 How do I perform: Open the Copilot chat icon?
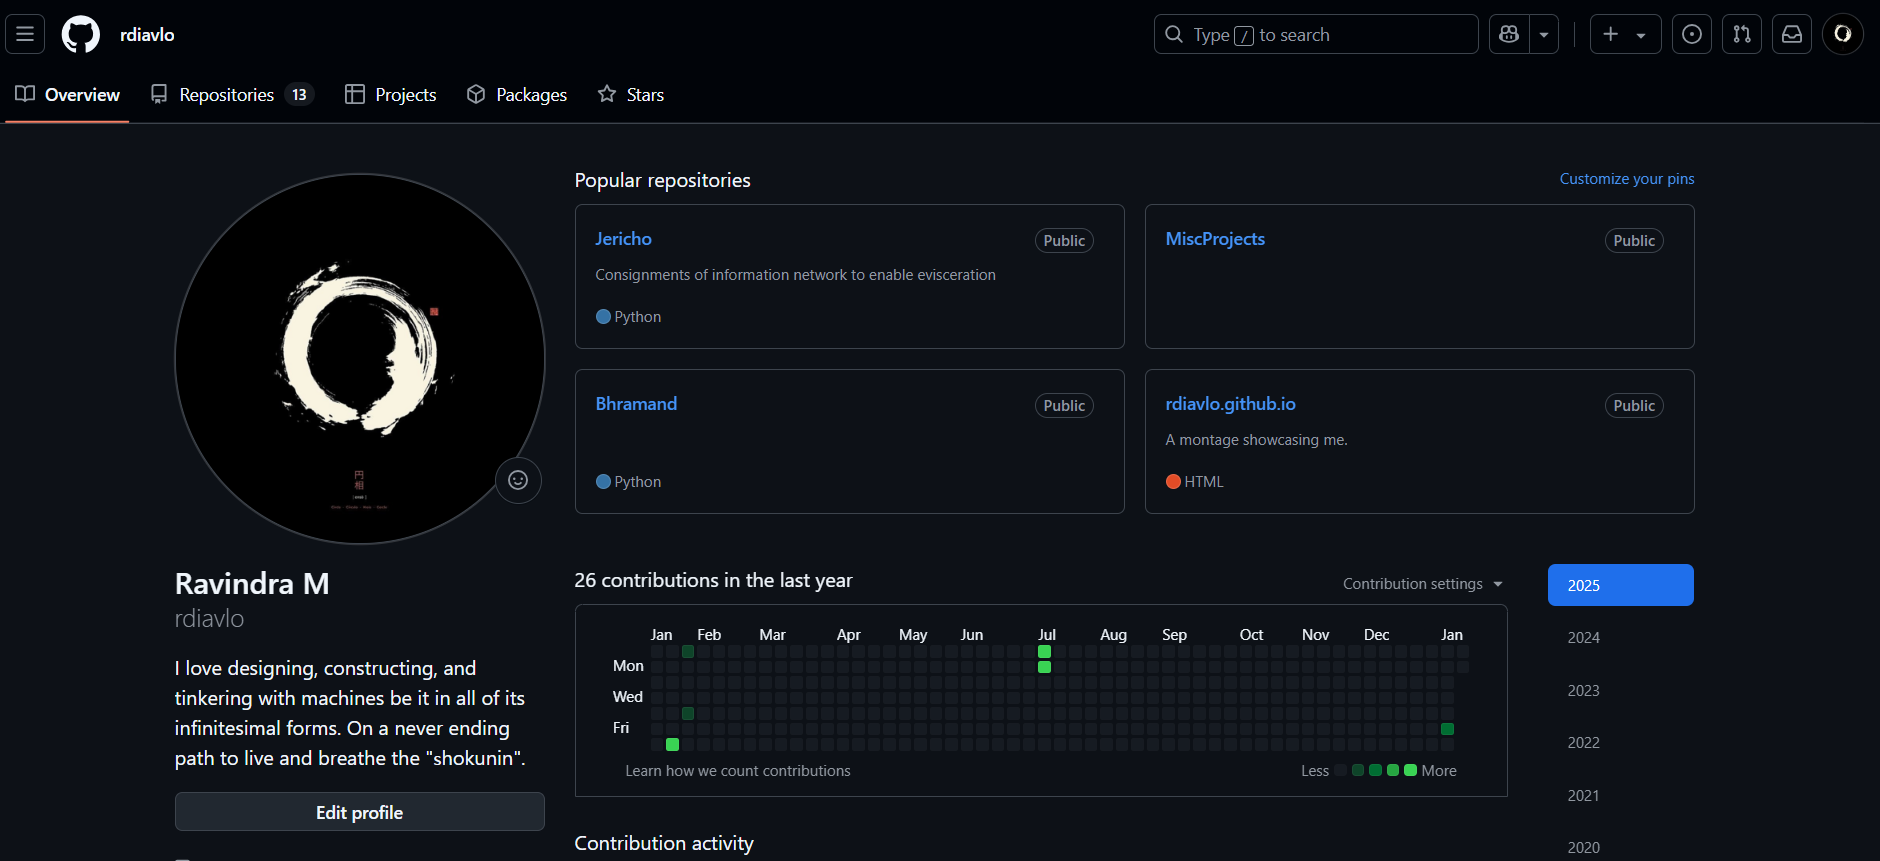tap(1510, 34)
